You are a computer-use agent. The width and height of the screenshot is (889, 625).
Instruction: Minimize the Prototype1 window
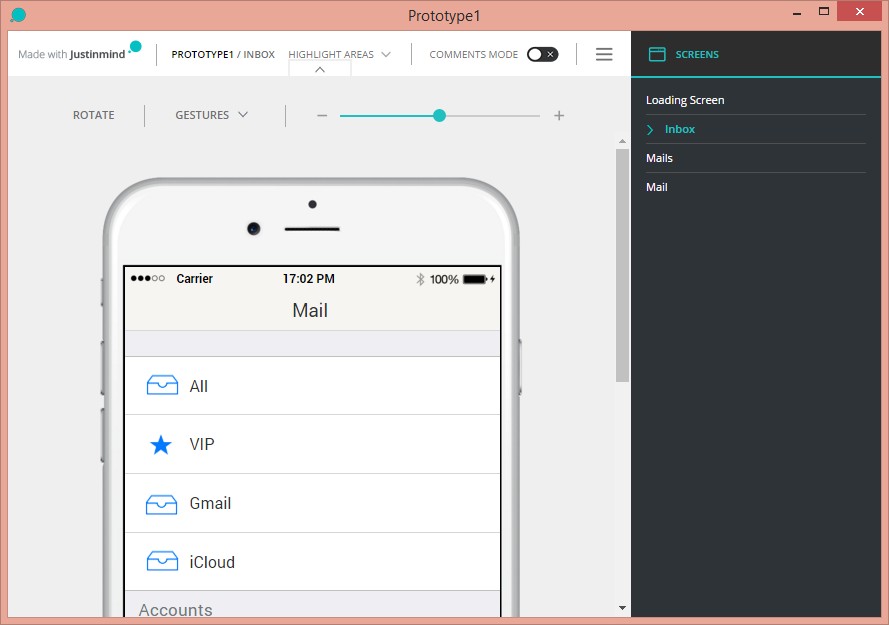(797, 12)
